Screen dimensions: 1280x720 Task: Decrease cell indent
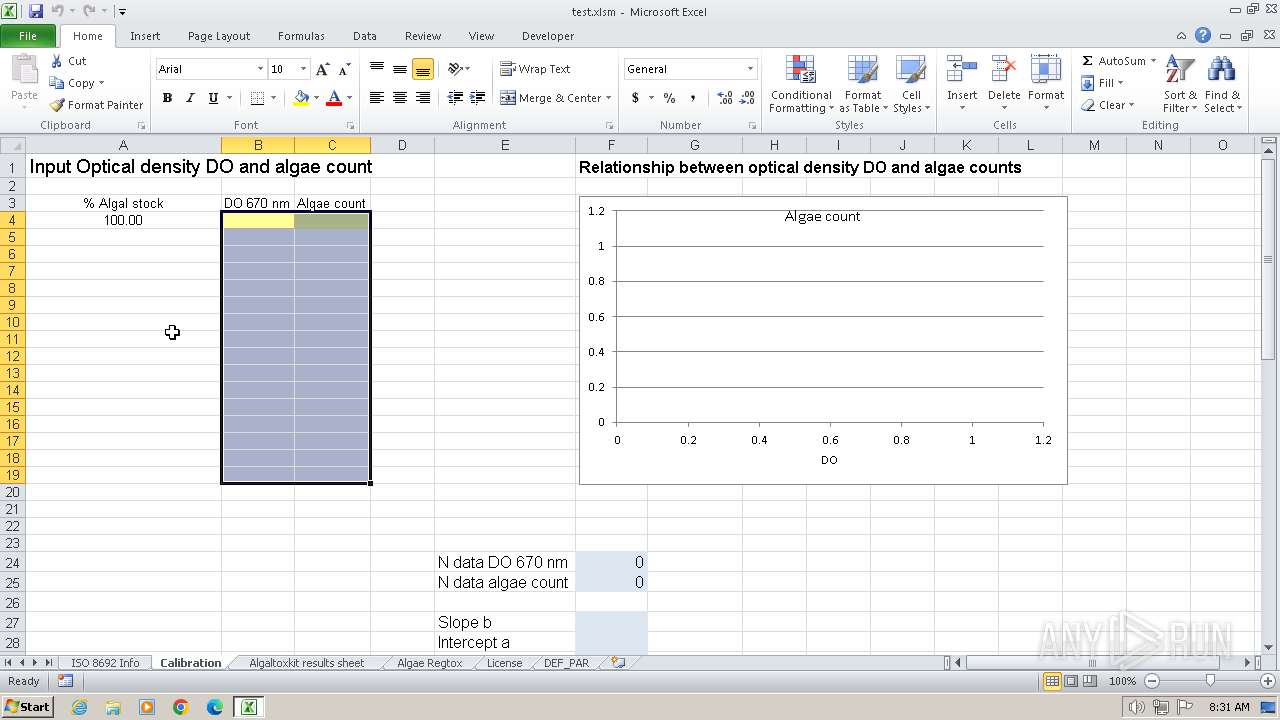[x=455, y=98]
